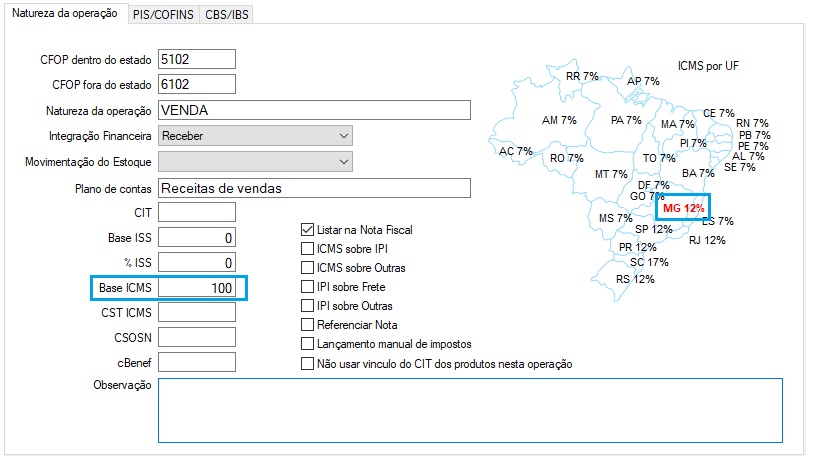Click the Plano de contas field

[x=313, y=188]
